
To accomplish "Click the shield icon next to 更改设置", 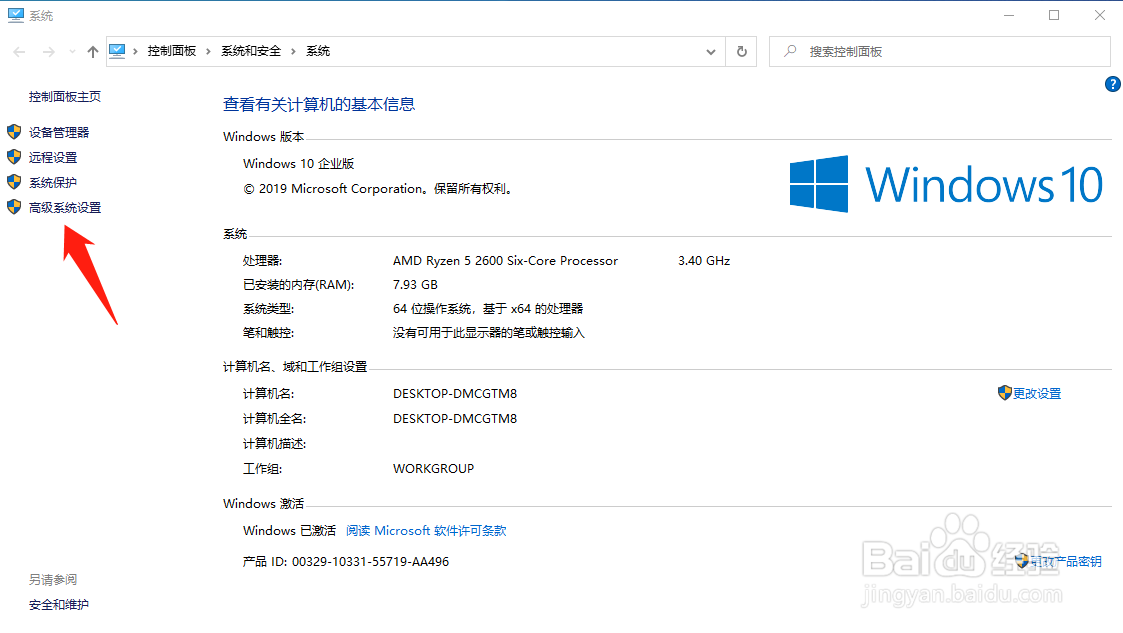I will [x=1004, y=392].
